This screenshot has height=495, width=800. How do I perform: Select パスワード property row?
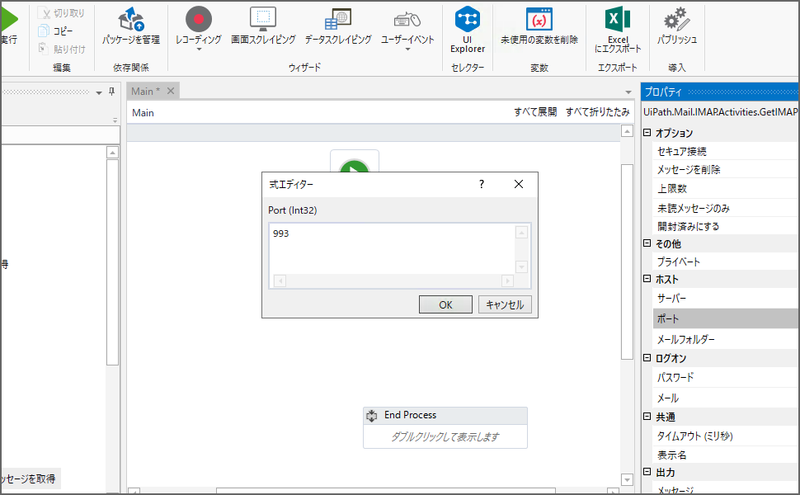point(725,377)
